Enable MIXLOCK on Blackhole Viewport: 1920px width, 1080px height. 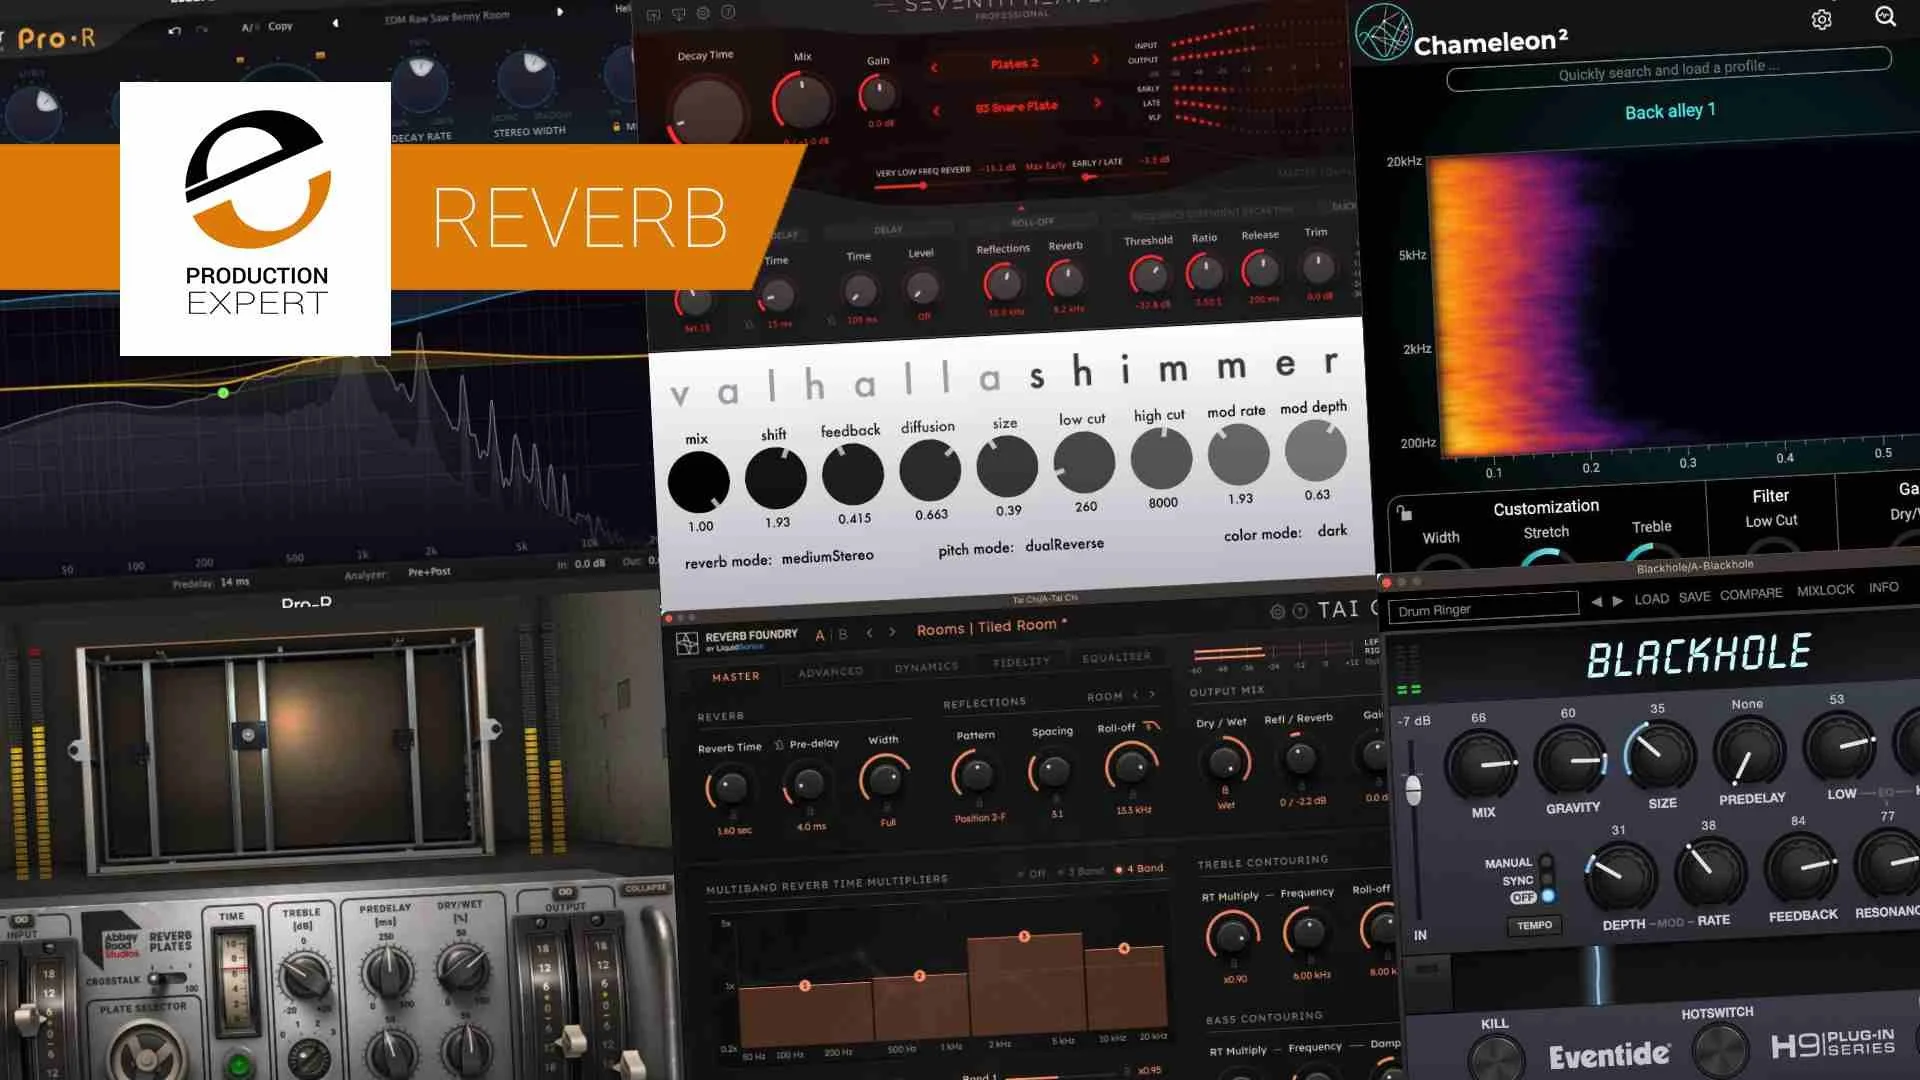pyautogui.click(x=1827, y=590)
